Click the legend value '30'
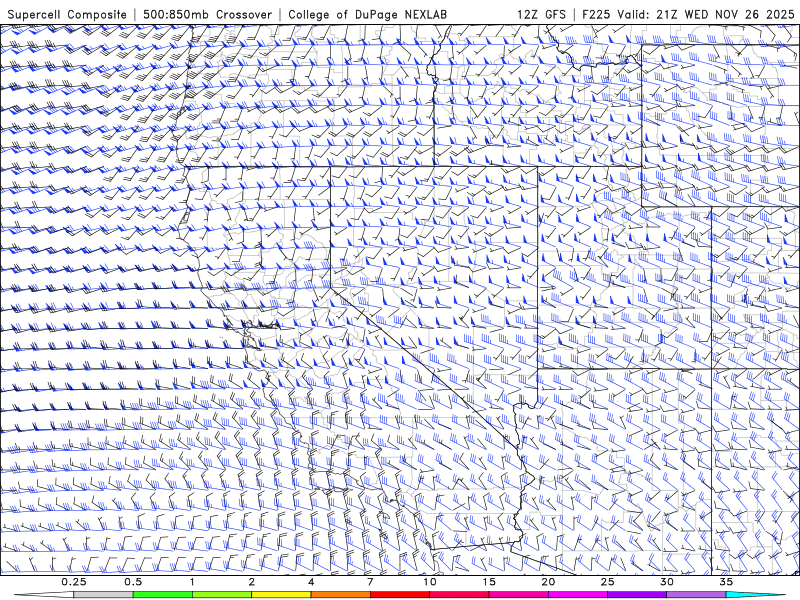Viewport: 800px width, 600px height. 666,582
